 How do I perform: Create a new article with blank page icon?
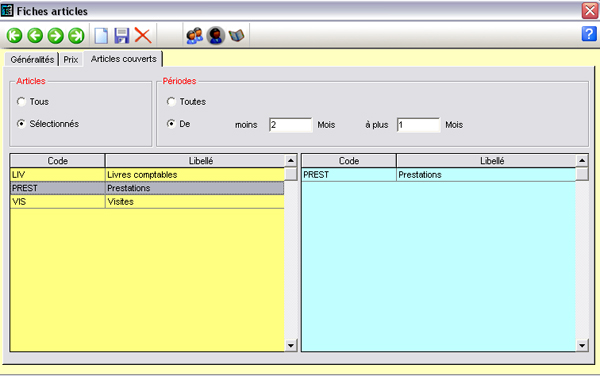coord(101,36)
